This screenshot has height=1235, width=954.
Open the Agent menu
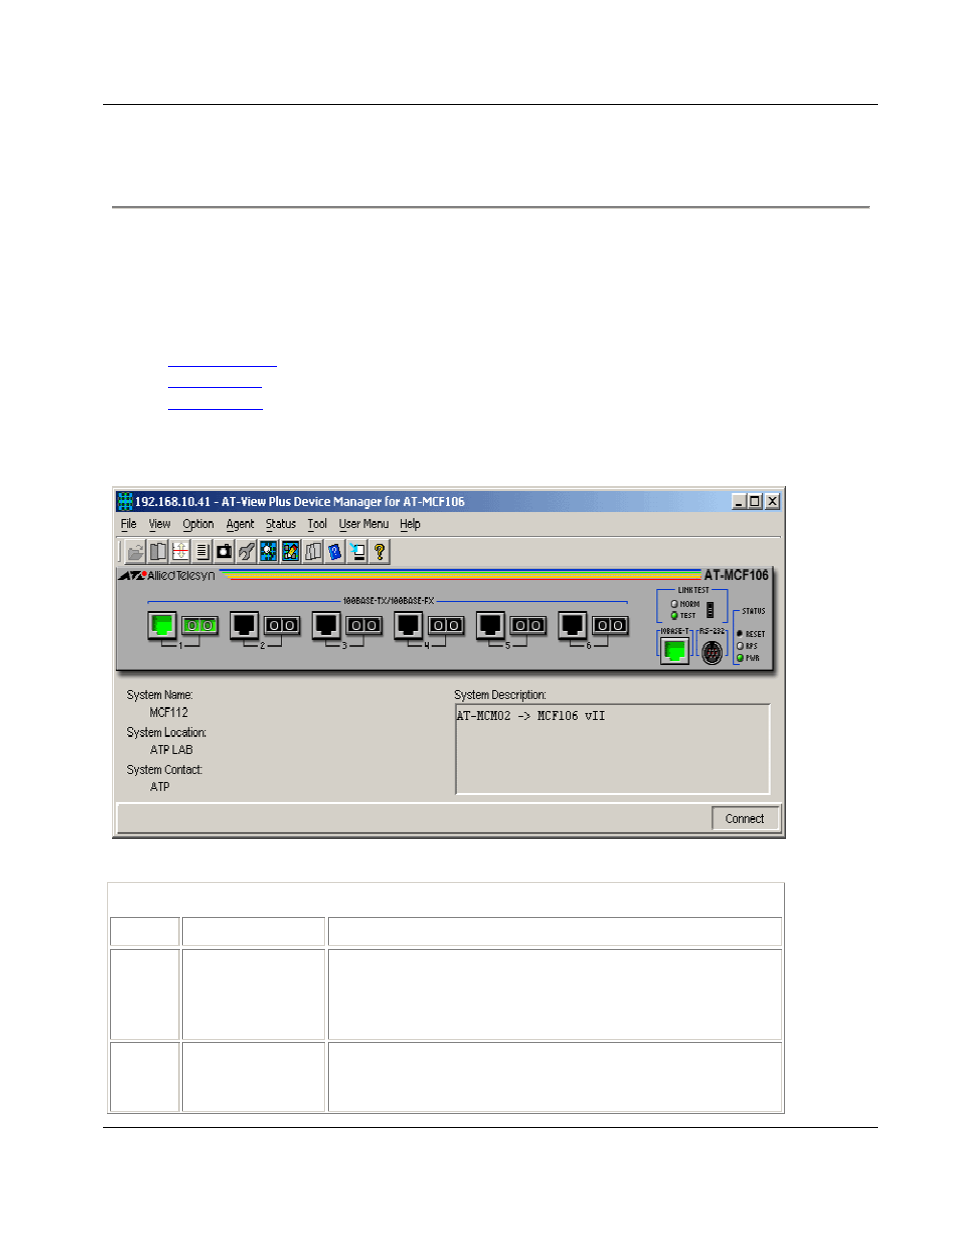pyautogui.click(x=240, y=524)
